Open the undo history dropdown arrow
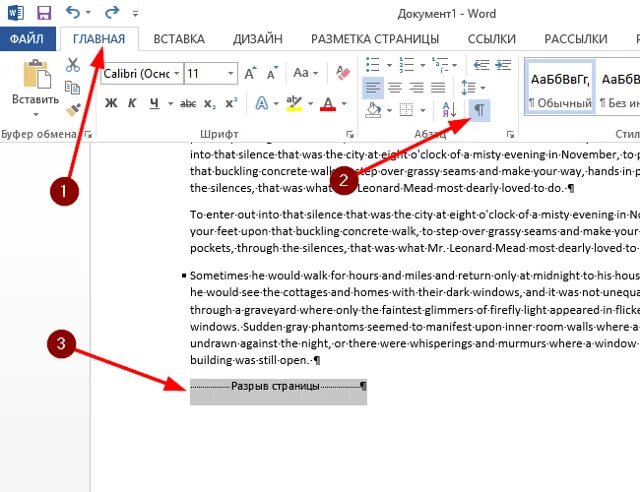 coord(88,13)
